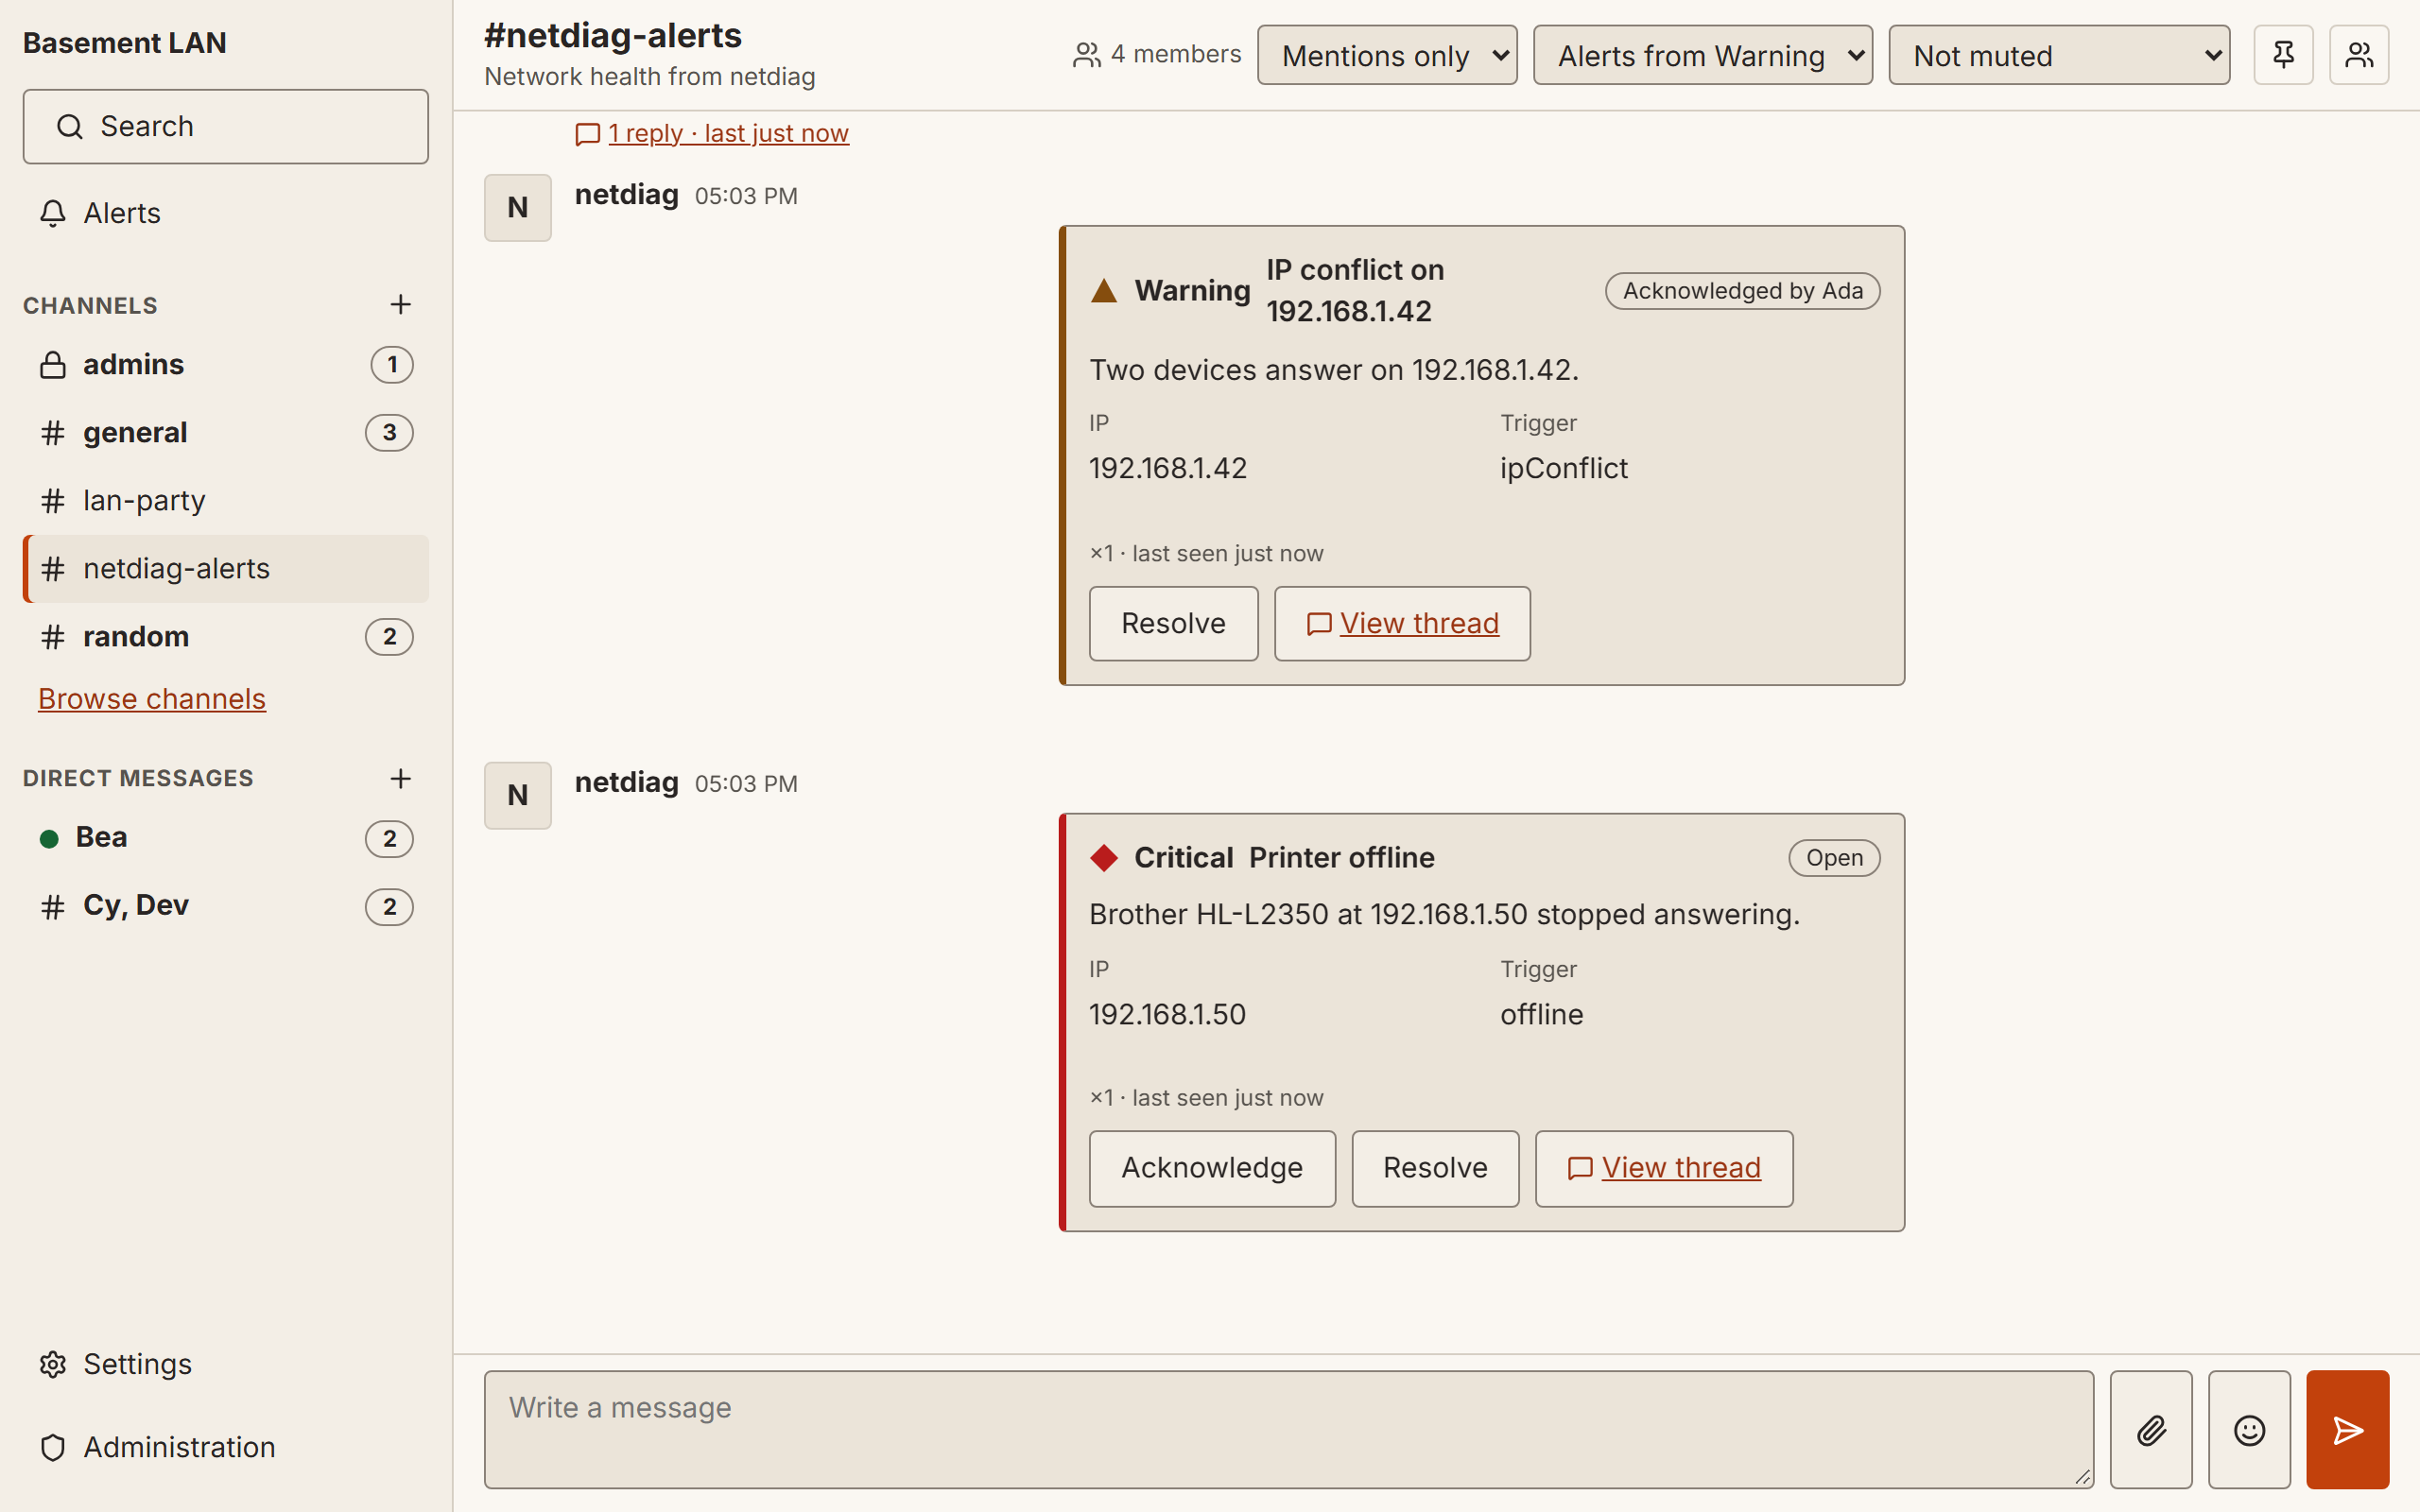Switch to the admins channel
2420x1512 pixels.
tap(225, 365)
